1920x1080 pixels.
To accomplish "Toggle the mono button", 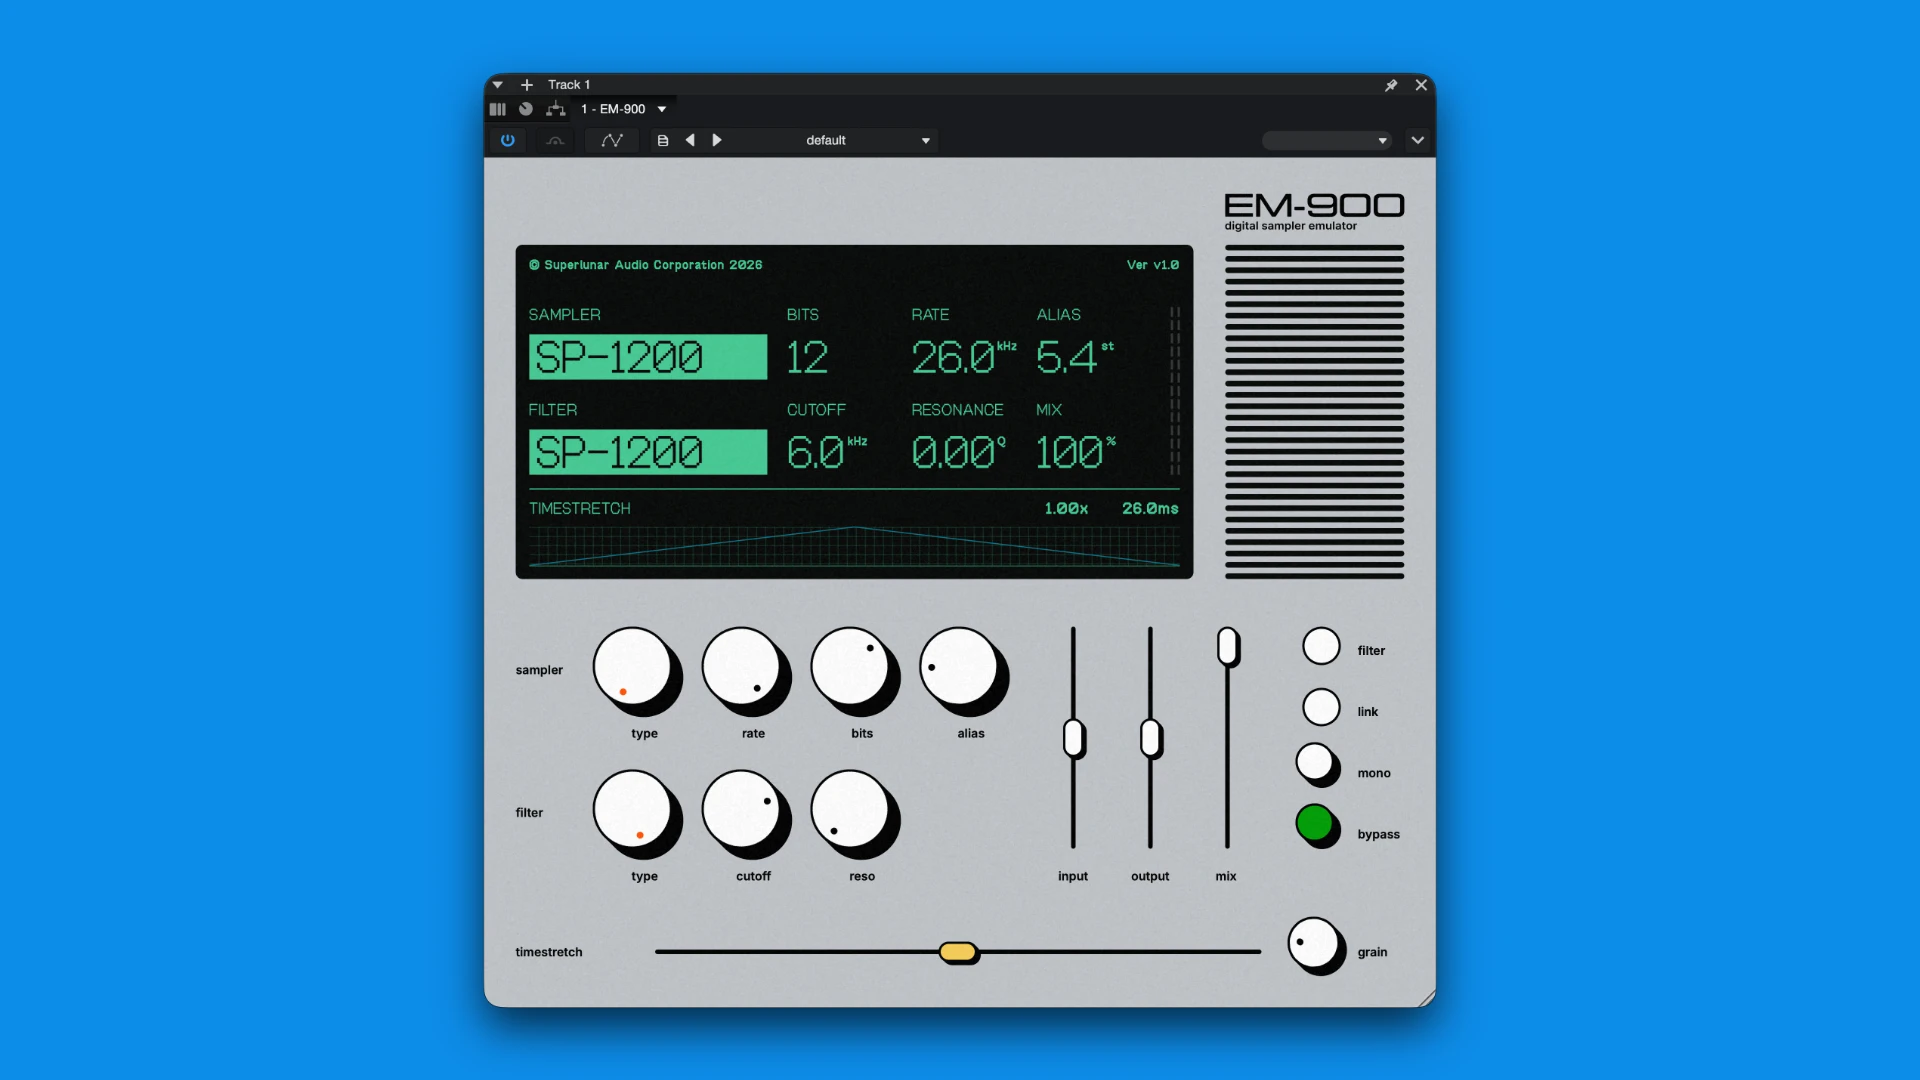I will pyautogui.click(x=1315, y=762).
